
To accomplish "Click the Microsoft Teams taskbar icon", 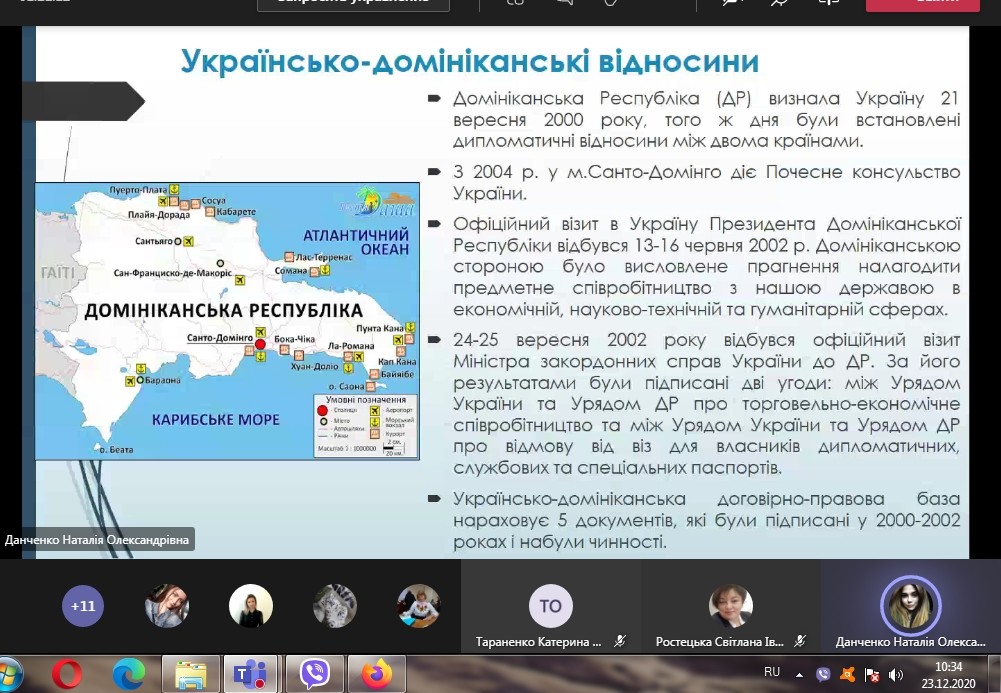I will pyautogui.click(x=250, y=674).
